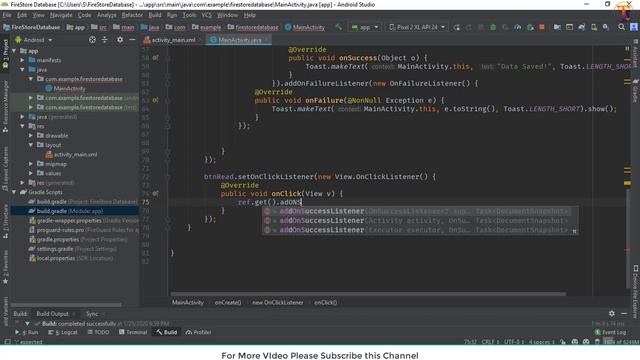This screenshot has height=360, width=640.
Task: Toggle the Layout Captures side panel
Action: click(5, 169)
